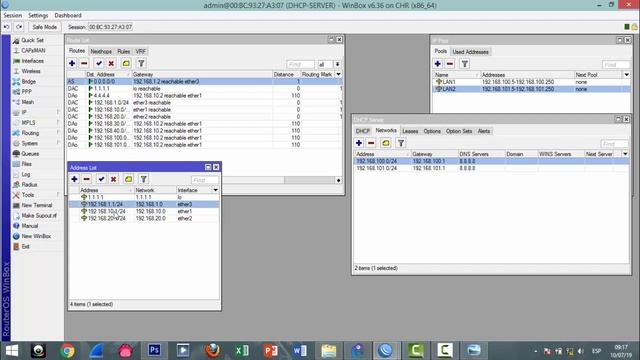
Task: Open Radius in sidebar
Action: click(29, 184)
